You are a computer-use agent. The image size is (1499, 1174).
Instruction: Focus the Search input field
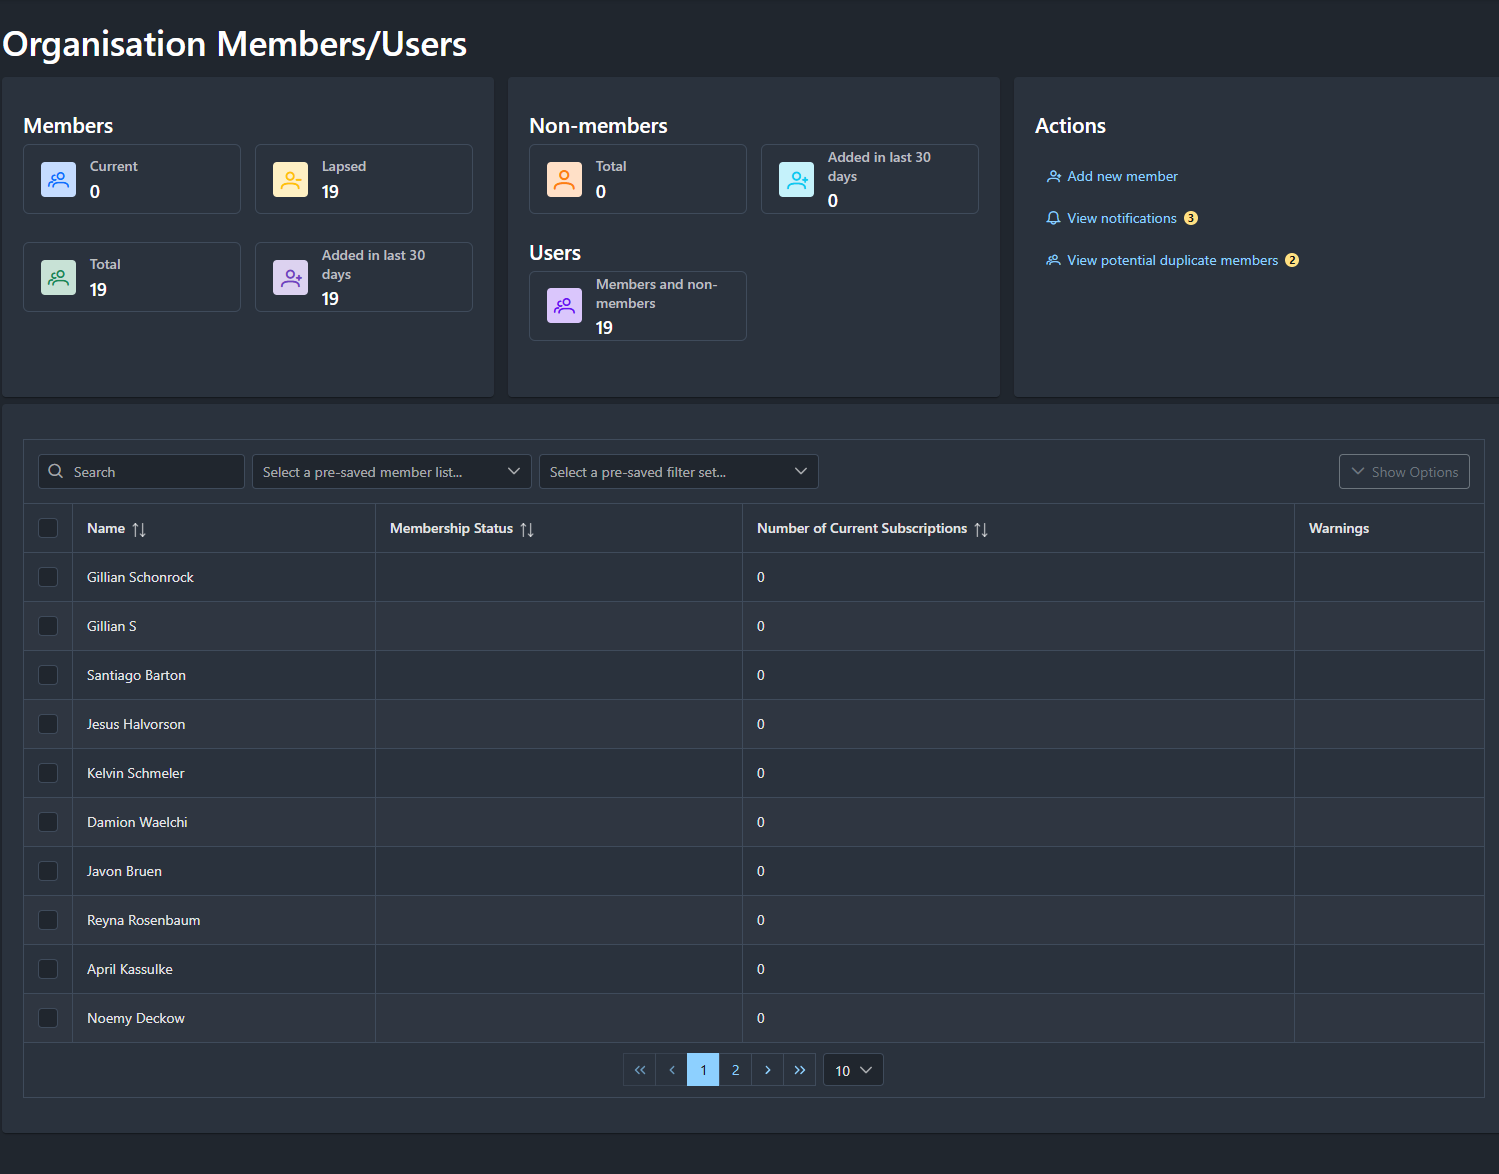(141, 472)
